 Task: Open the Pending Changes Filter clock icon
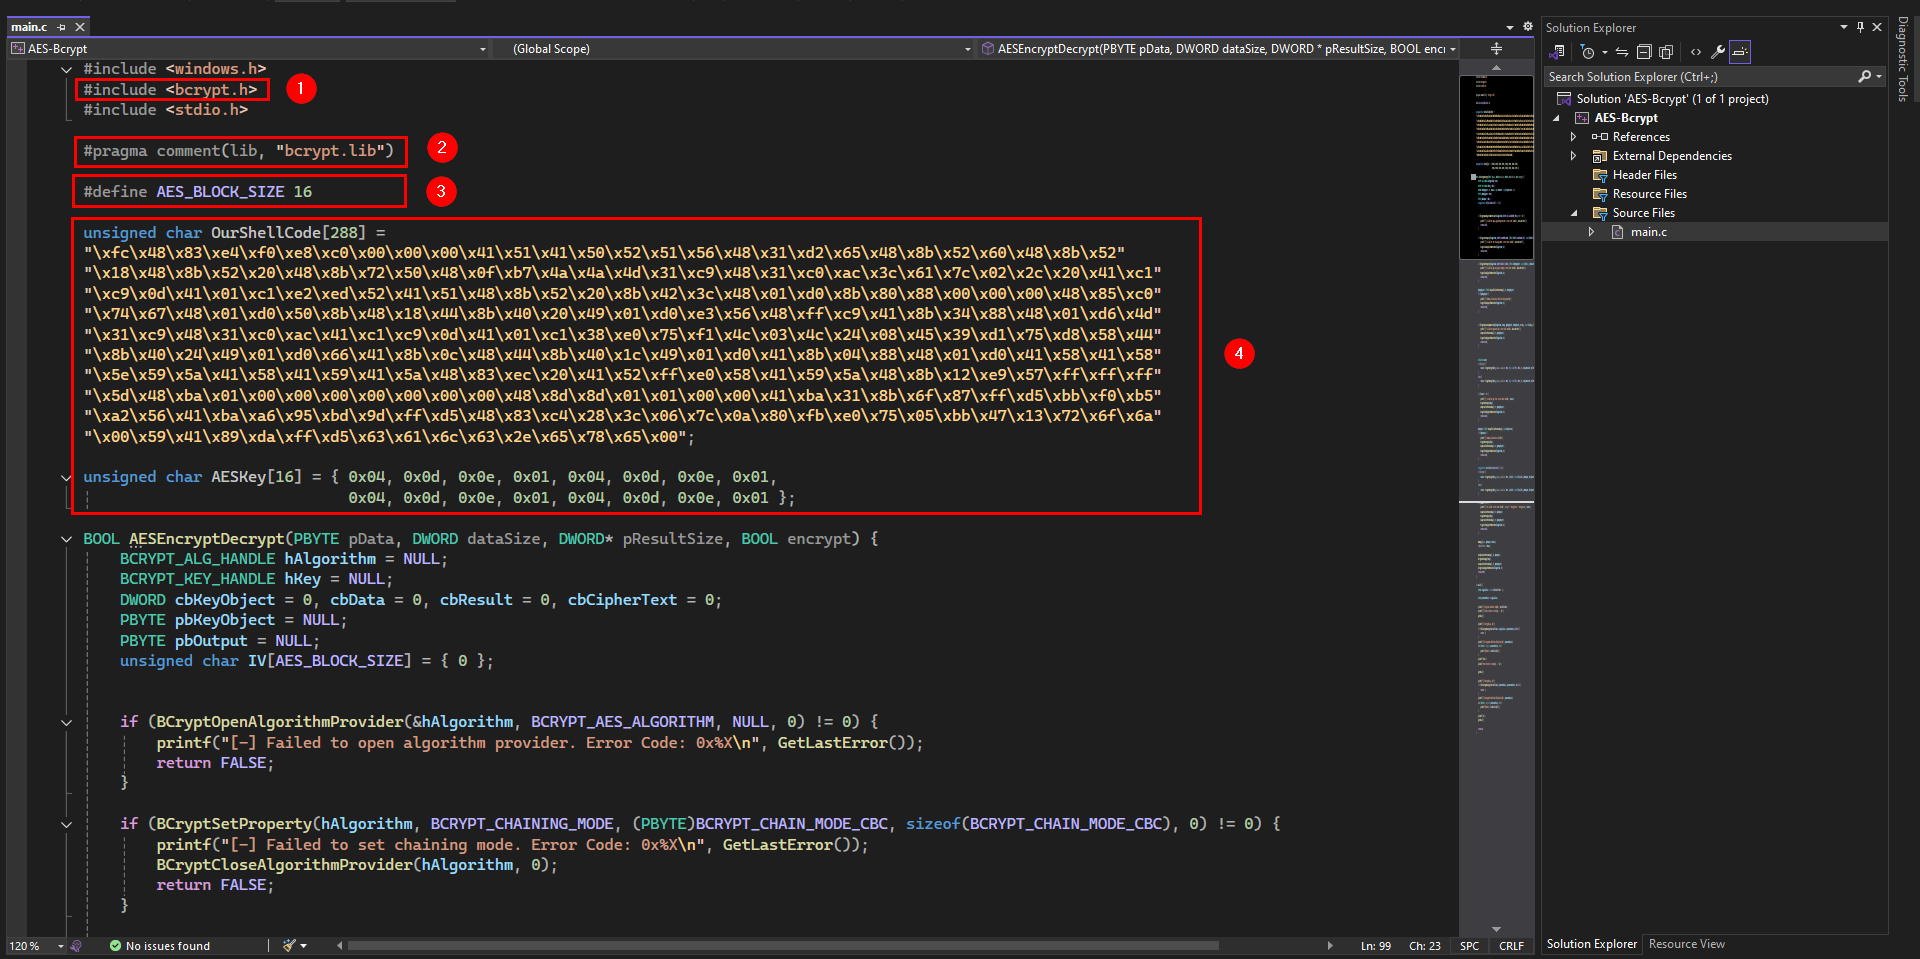[x=1587, y=52]
